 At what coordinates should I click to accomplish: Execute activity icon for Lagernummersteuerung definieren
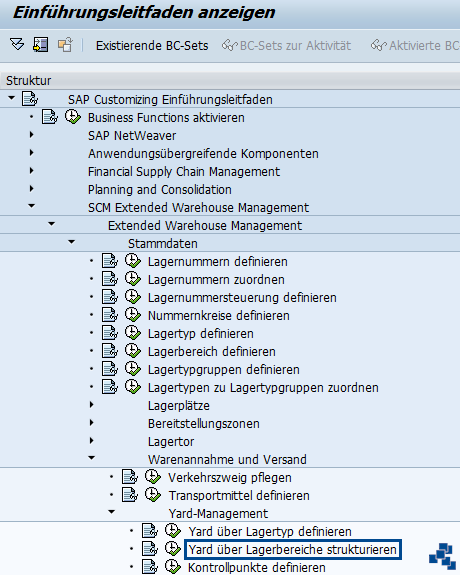(x=133, y=297)
